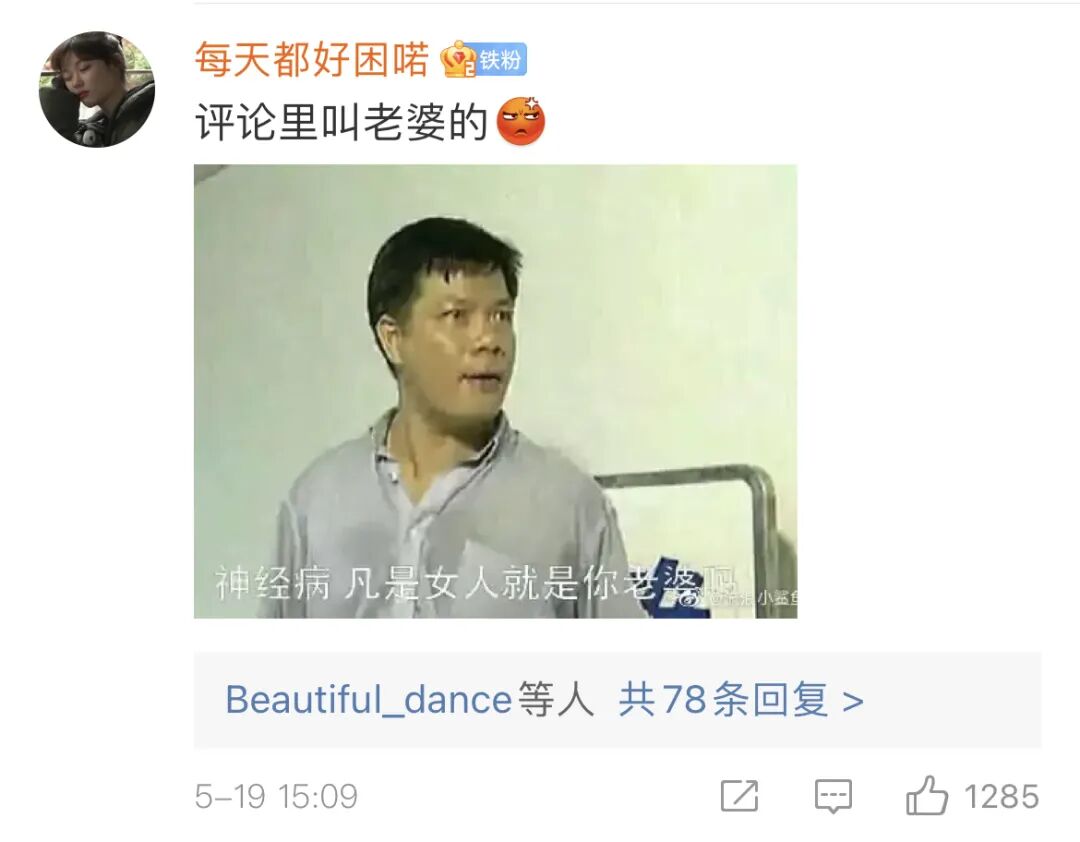
Task: Like the comment with thumbs-up icon
Action: 926,795
